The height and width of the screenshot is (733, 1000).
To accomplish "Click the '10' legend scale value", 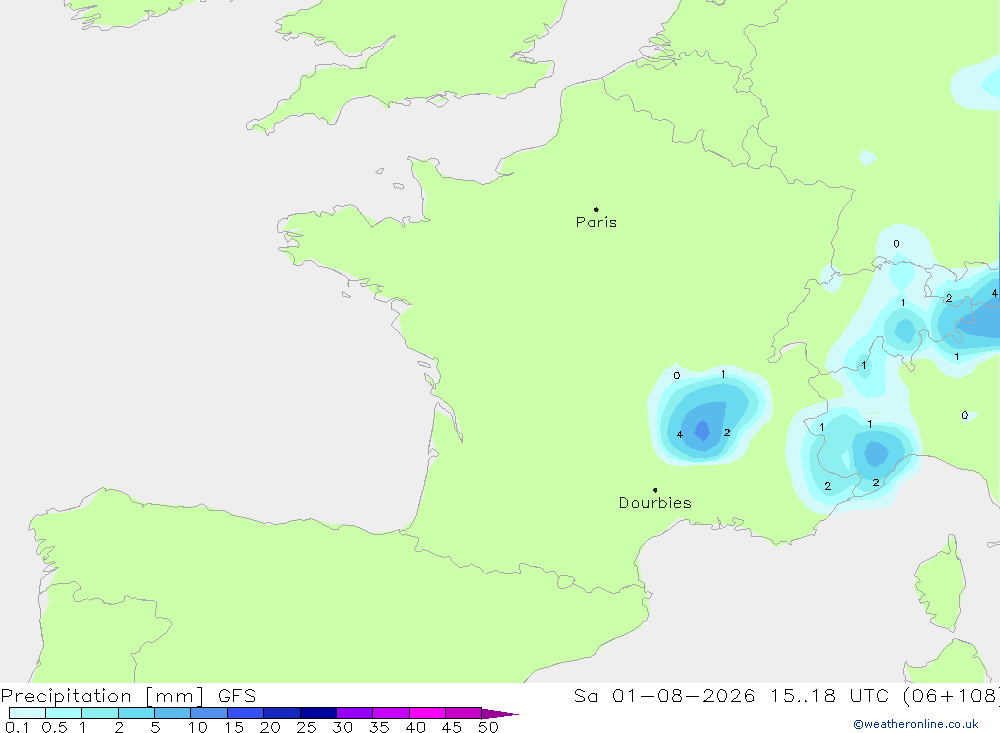I will point(198,727).
